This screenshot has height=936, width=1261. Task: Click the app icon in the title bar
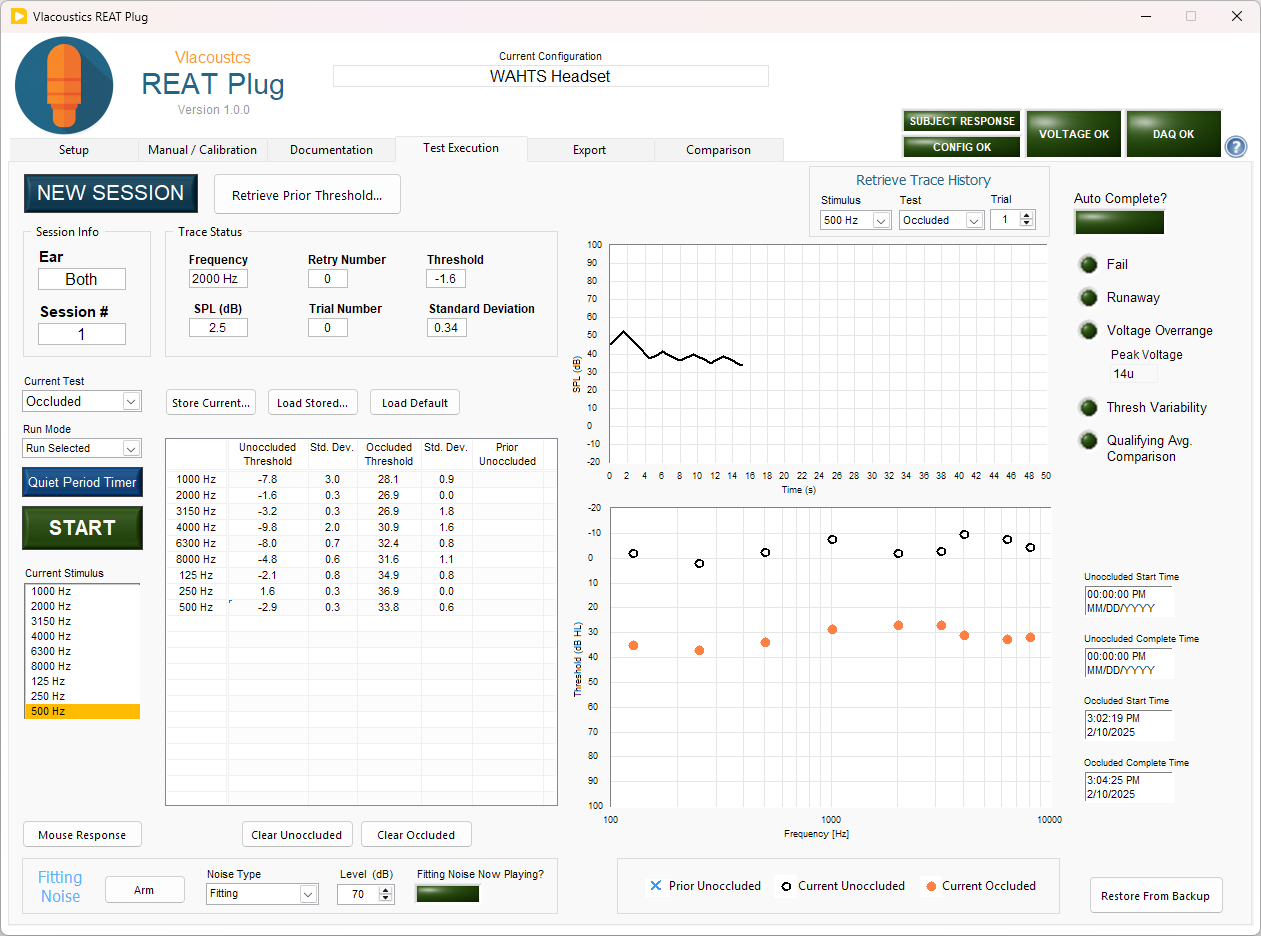18,17
